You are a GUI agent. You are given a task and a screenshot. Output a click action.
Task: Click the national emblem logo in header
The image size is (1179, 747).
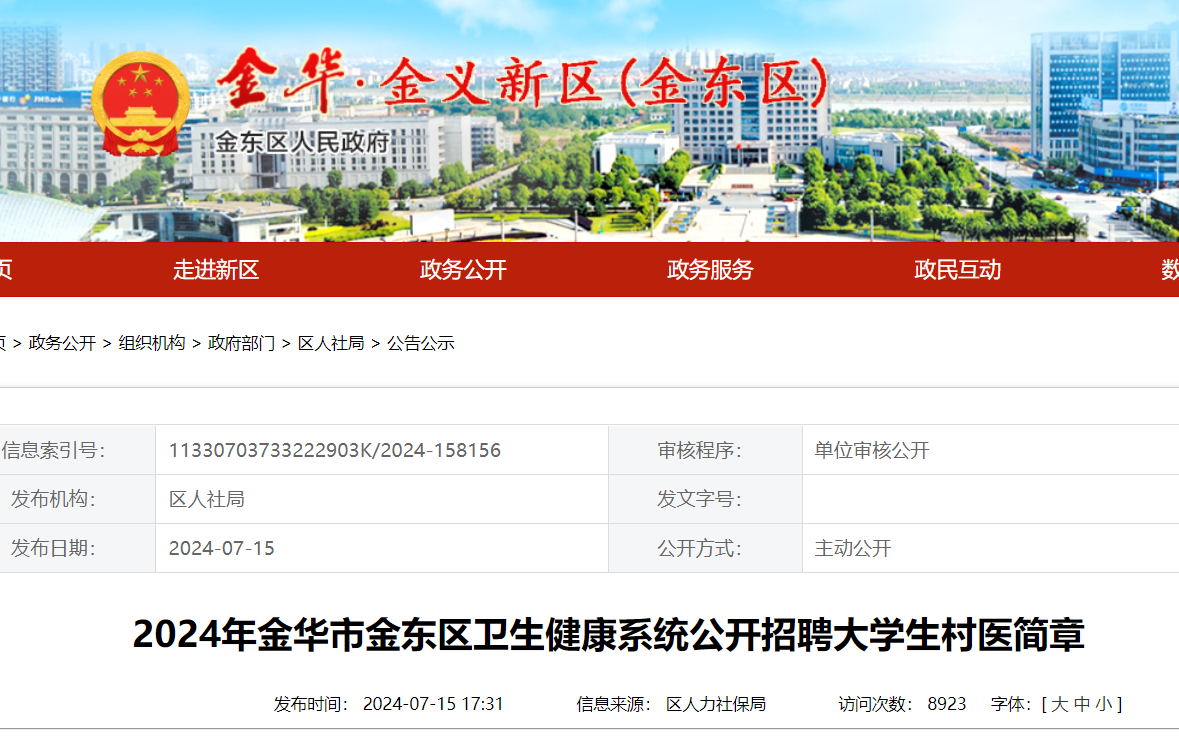(141, 104)
